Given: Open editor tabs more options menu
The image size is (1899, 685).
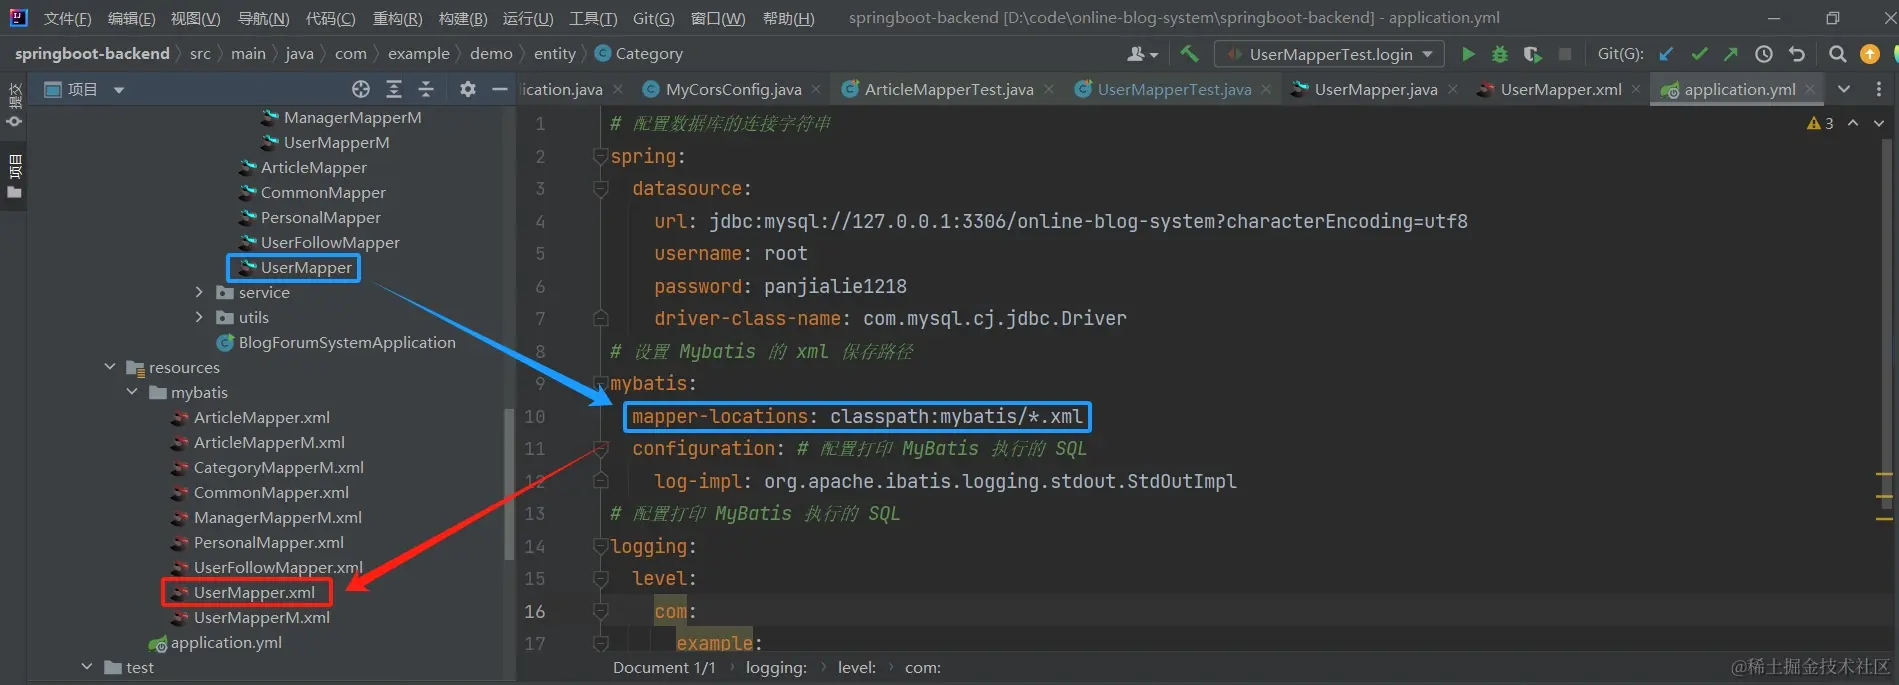Looking at the screenshot, I should pyautogui.click(x=1878, y=89).
